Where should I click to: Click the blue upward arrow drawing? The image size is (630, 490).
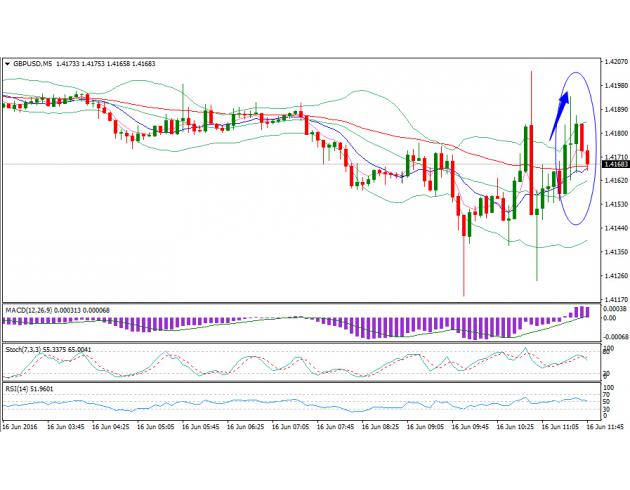click(x=557, y=118)
